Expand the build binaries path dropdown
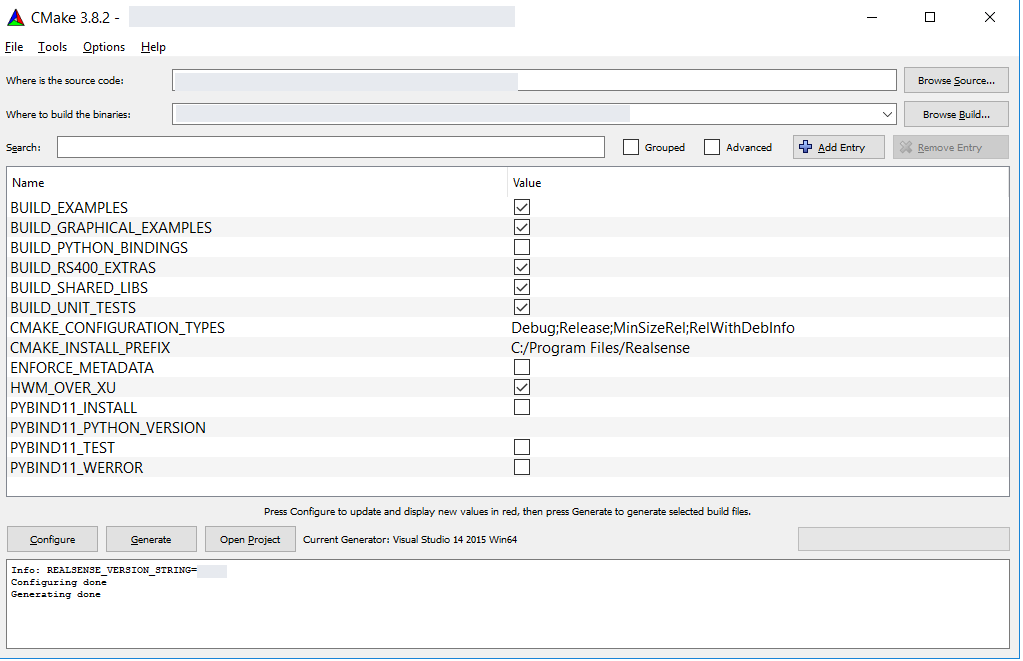Viewport: 1023px width, 661px height. [x=887, y=114]
